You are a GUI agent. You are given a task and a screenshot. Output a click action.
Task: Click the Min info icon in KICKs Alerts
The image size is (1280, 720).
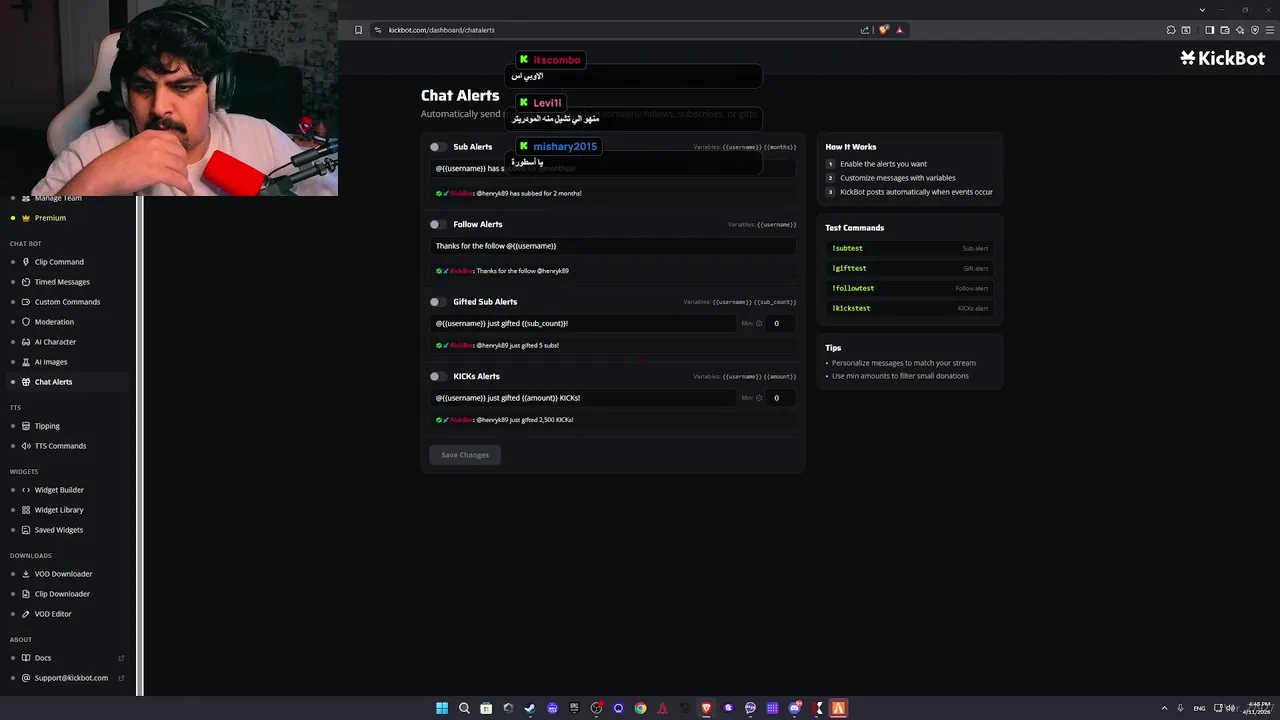759,398
